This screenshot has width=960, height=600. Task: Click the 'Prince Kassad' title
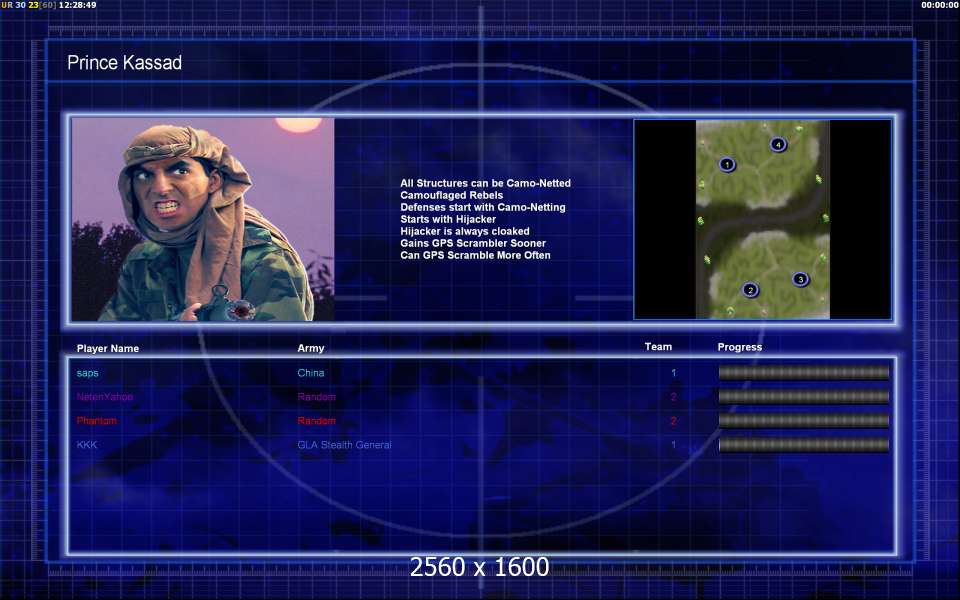tap(124, 62)
